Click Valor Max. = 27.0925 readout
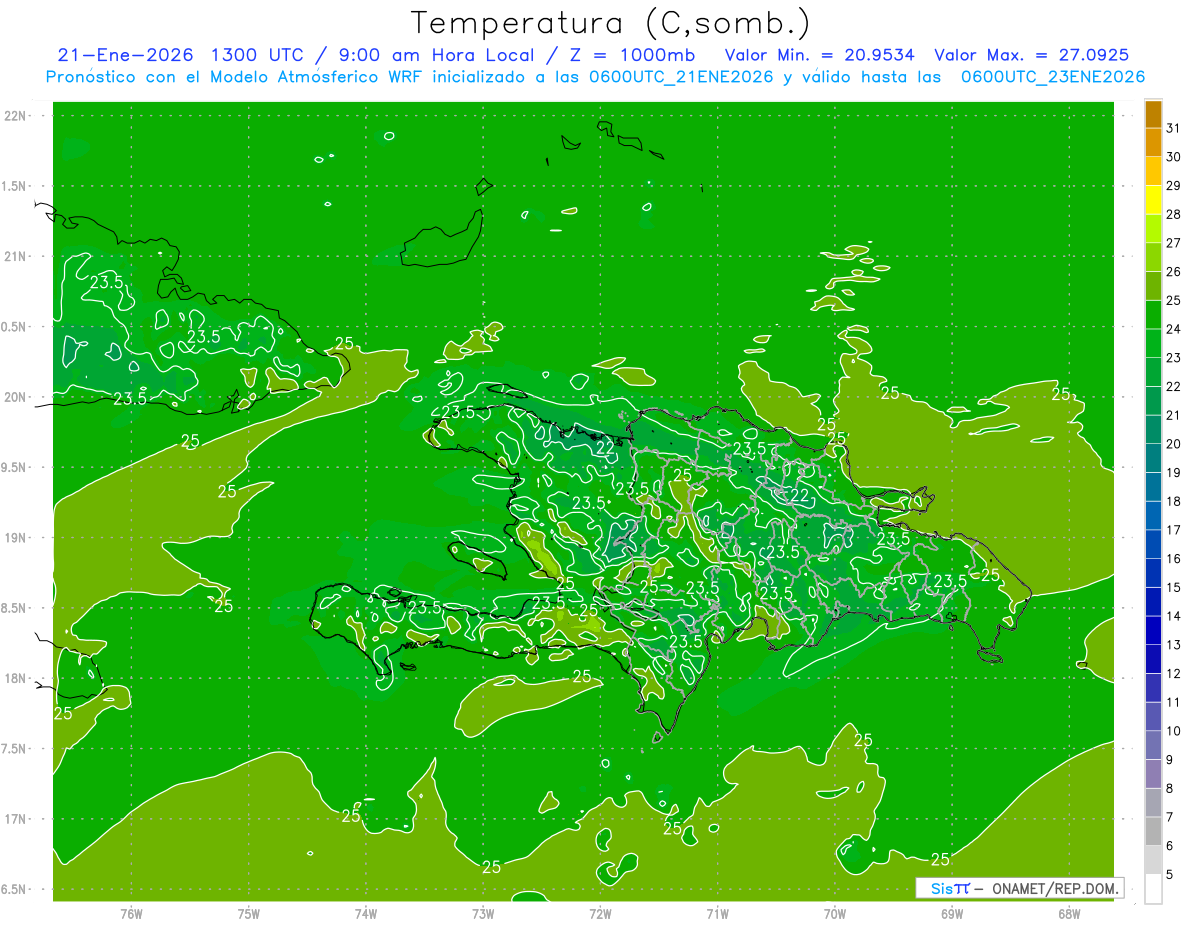 click(x=1032, y=55)
